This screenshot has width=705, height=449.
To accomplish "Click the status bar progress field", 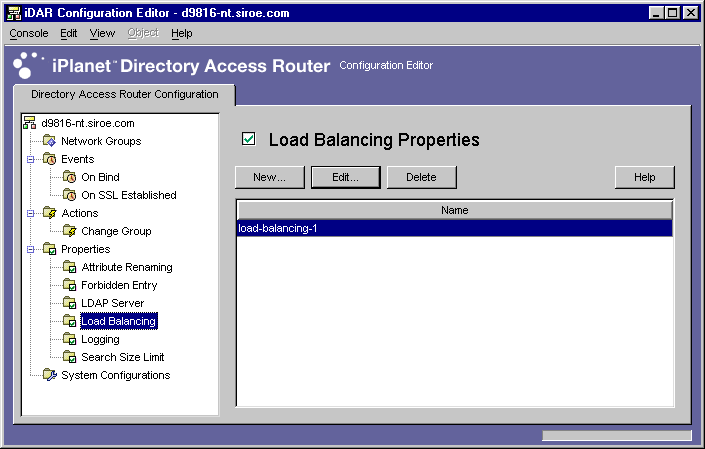I will click(616, 435).
